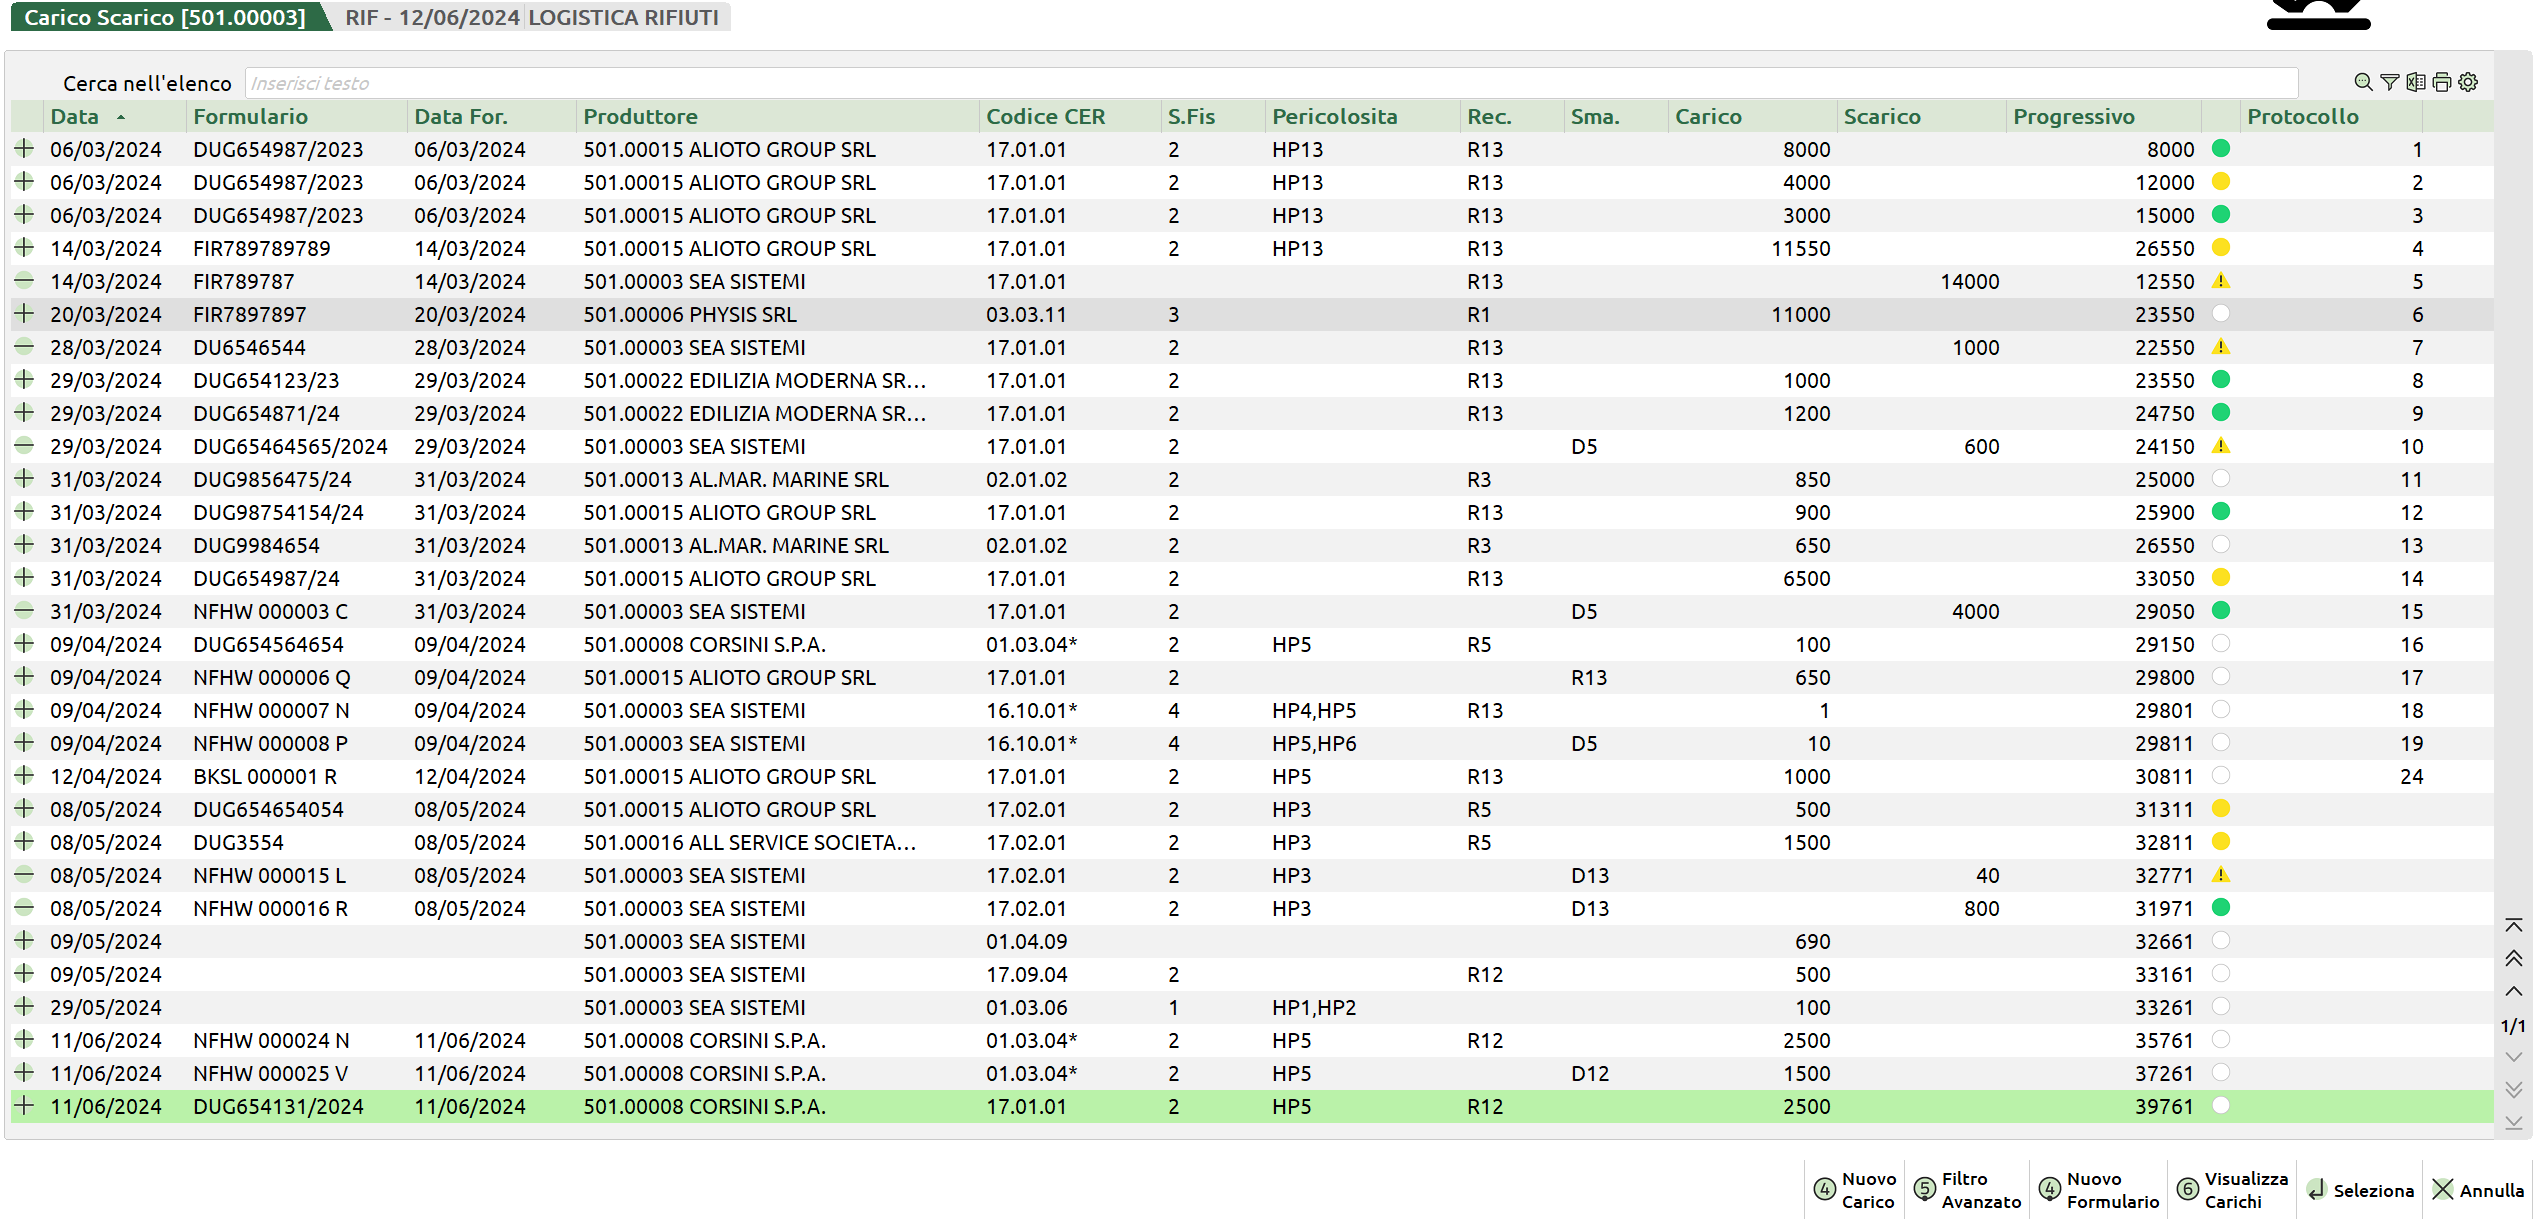Viewport: 2537px width, 1220px height.
Task: Click the green status dot on protocollo 1
Action: pos(2220,149)
